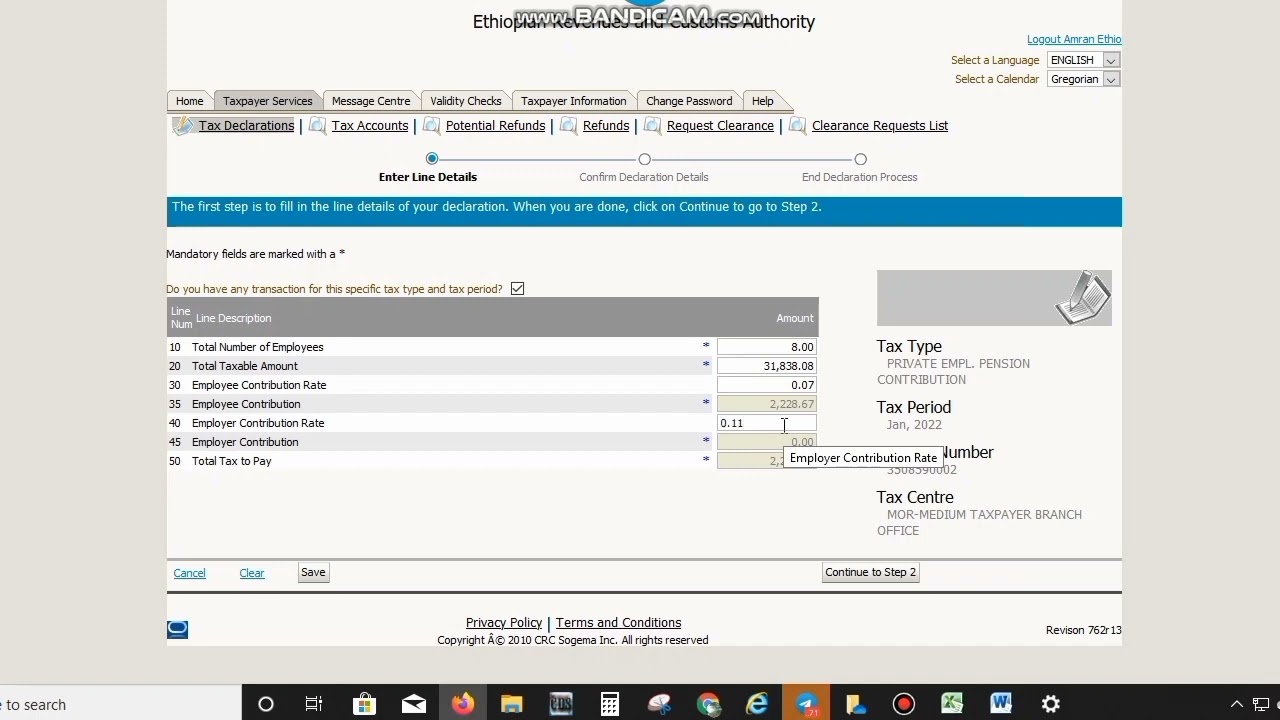This screenshot has height=720, width=1280.
Task: Open the Bandicam recorder taskbar icon
Action: (904, 704)
